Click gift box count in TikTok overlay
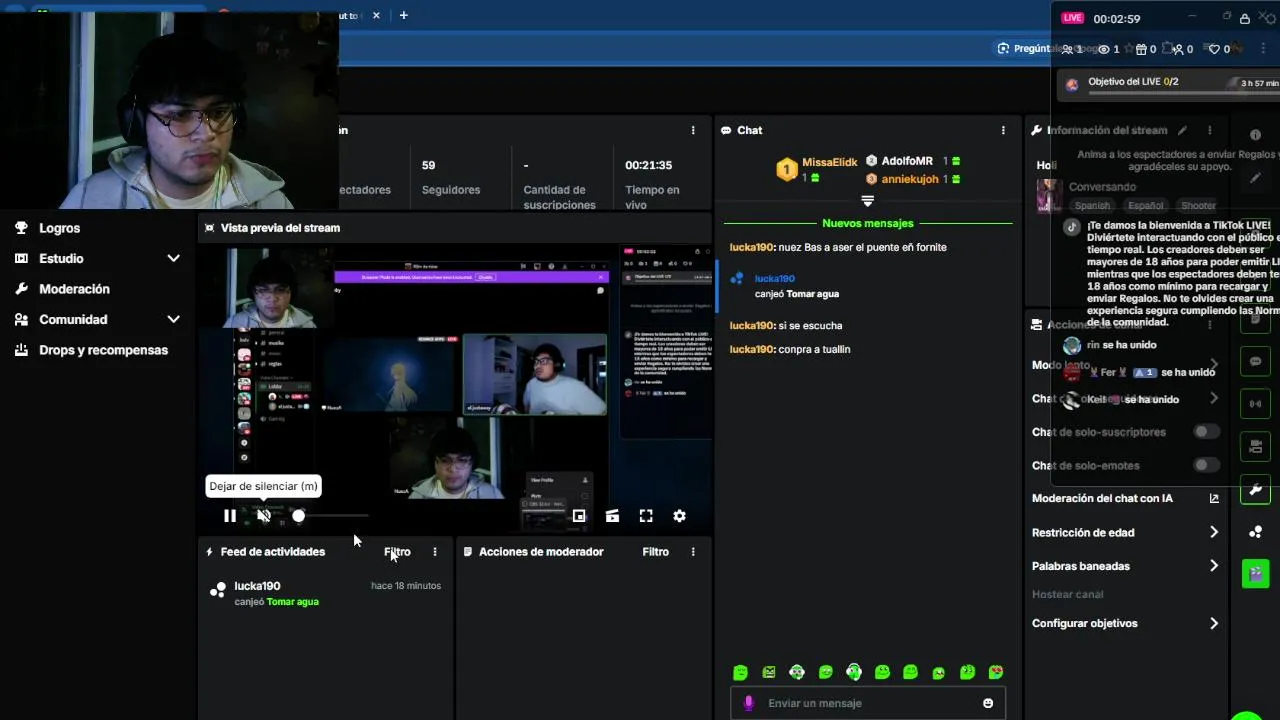The height and width of the screenshot is (720, 1280). pos(1146,49)
